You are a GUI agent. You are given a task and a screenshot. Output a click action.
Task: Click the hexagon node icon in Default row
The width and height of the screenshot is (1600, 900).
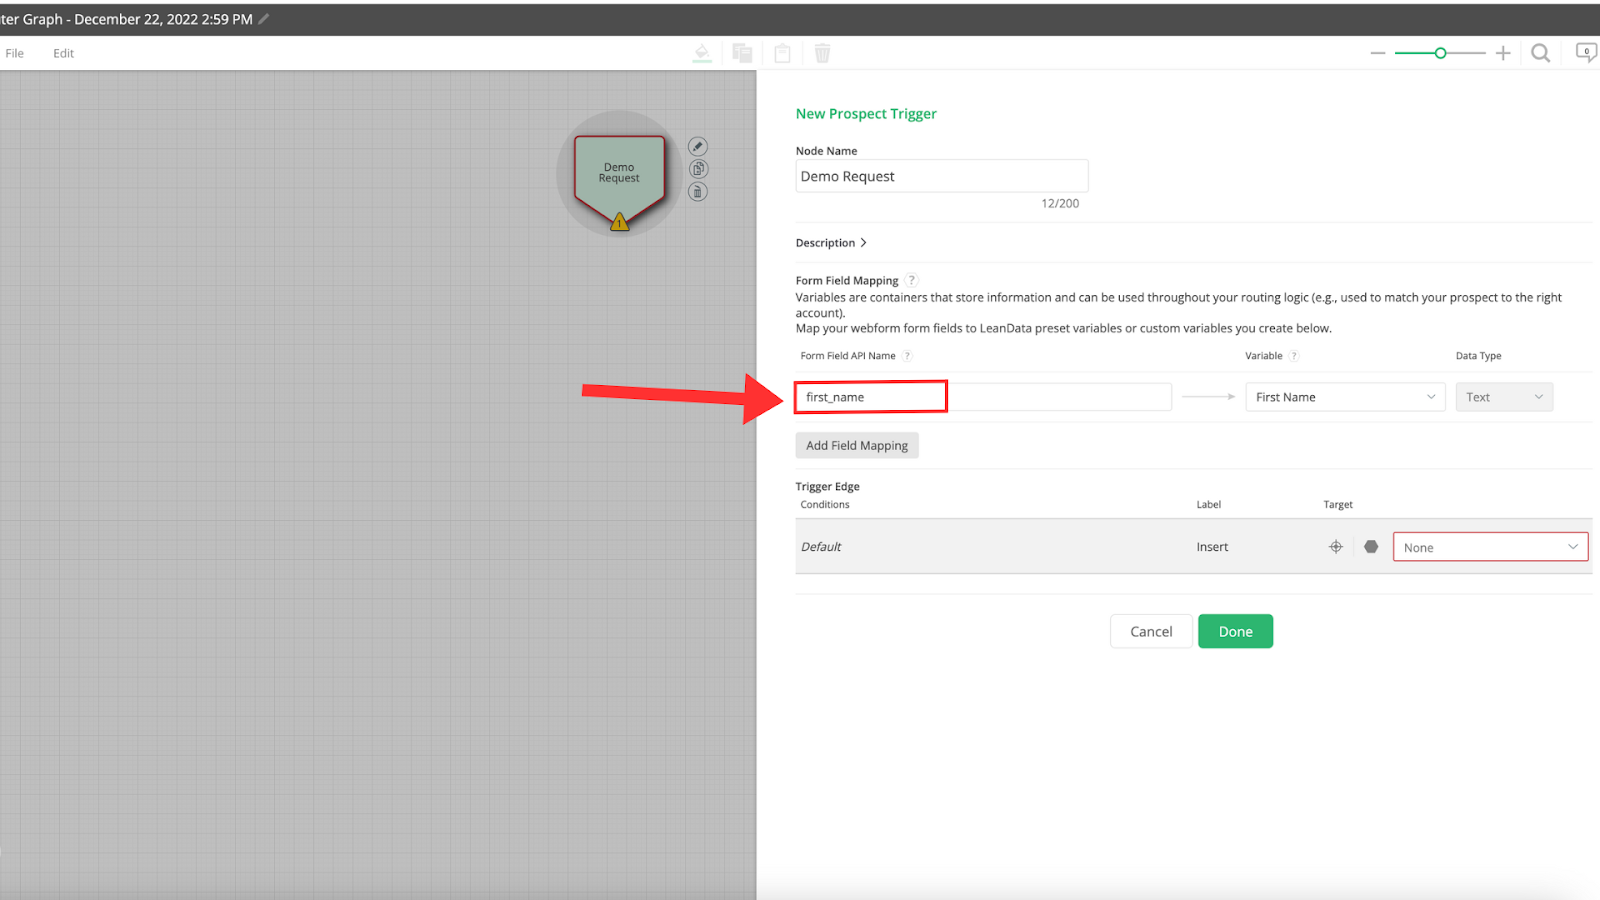click(x=1371, y=547)
